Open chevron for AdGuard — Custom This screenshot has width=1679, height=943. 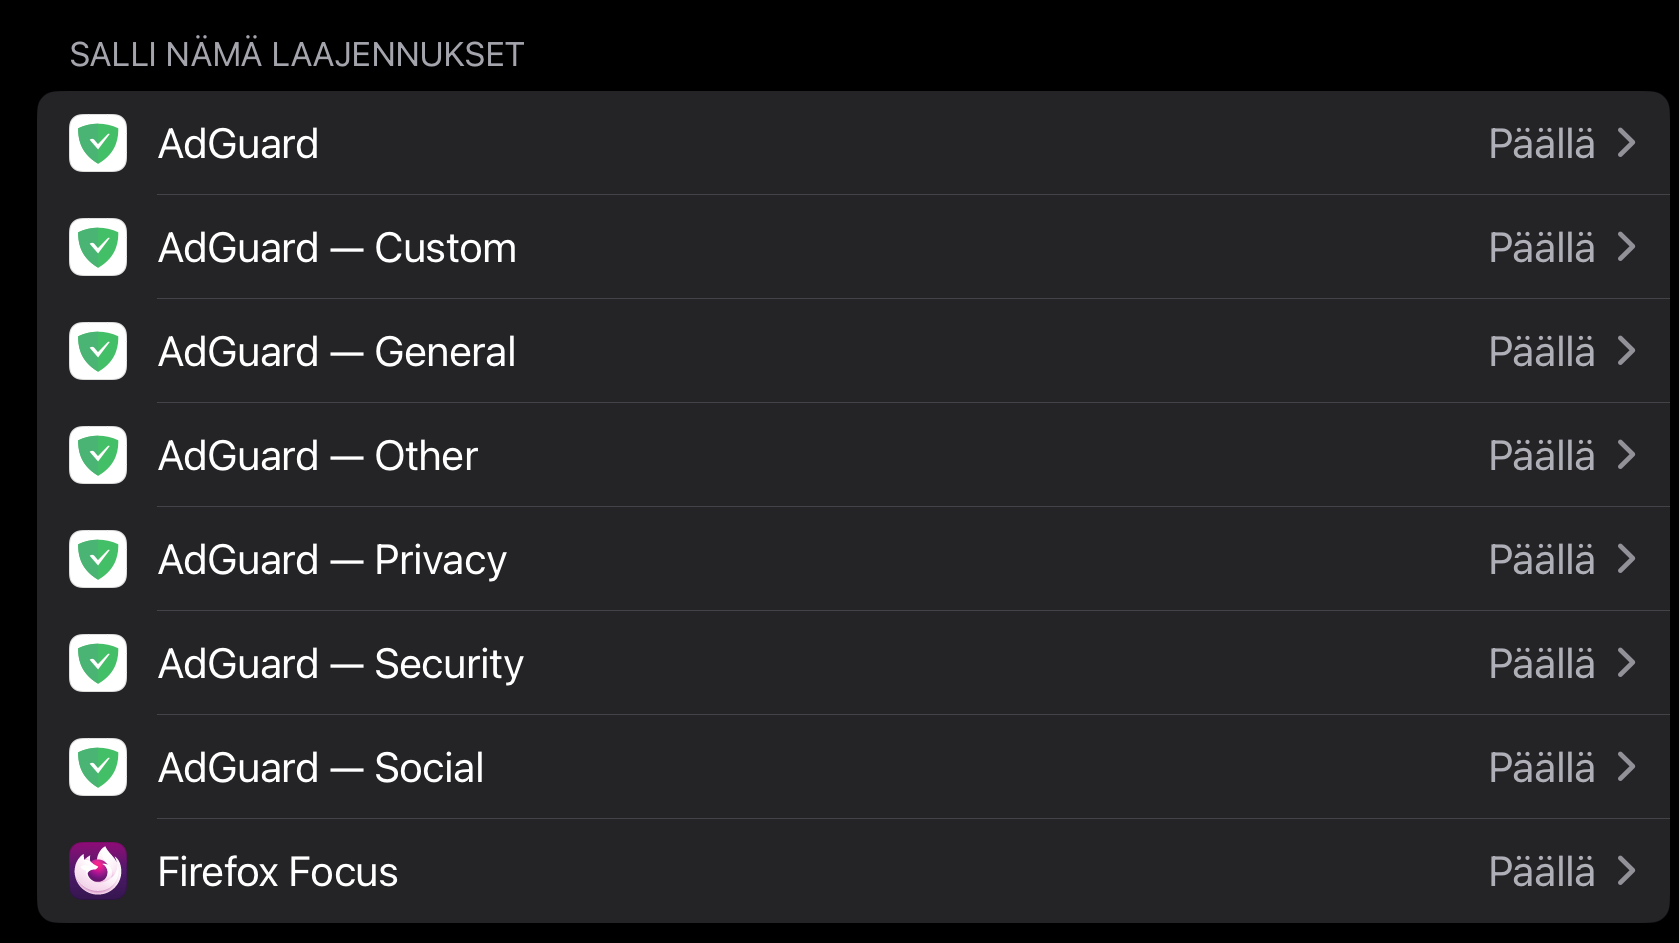[x=1627, y=247]
